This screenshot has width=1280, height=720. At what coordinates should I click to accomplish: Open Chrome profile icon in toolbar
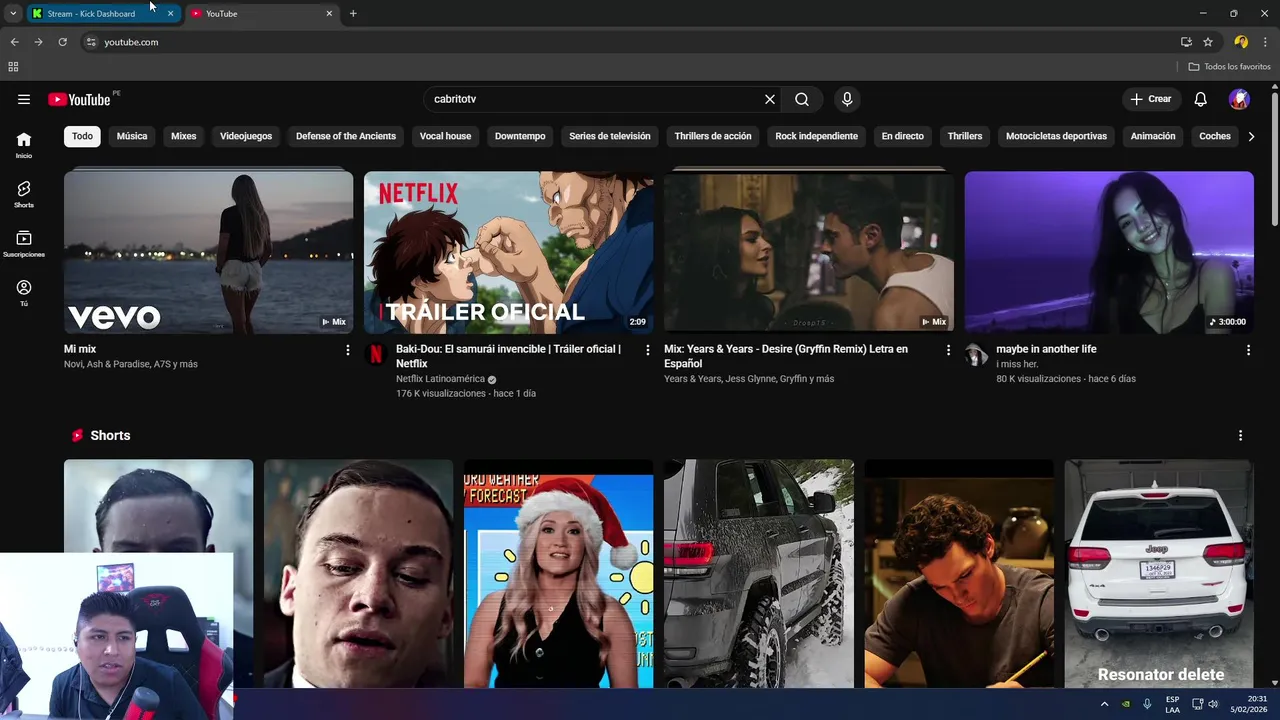(x=1241, y=42)
